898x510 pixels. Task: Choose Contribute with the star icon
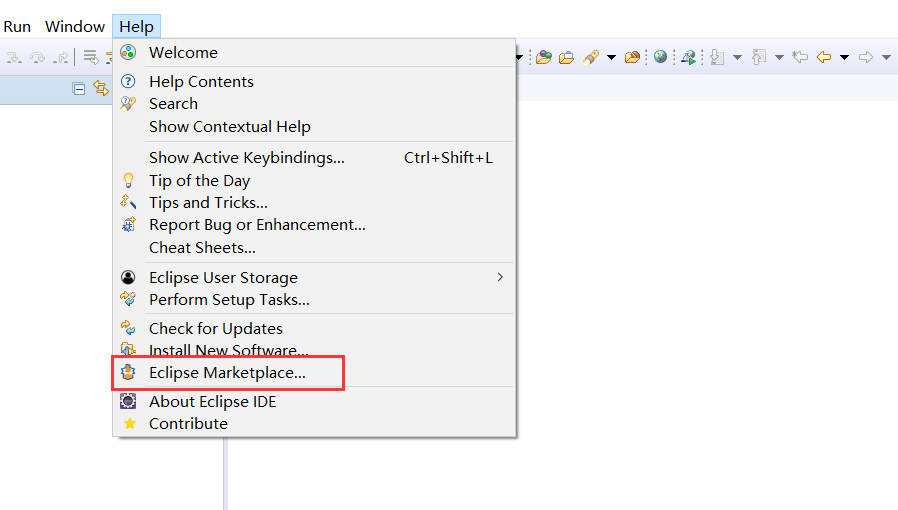click(x=314, y=424)
